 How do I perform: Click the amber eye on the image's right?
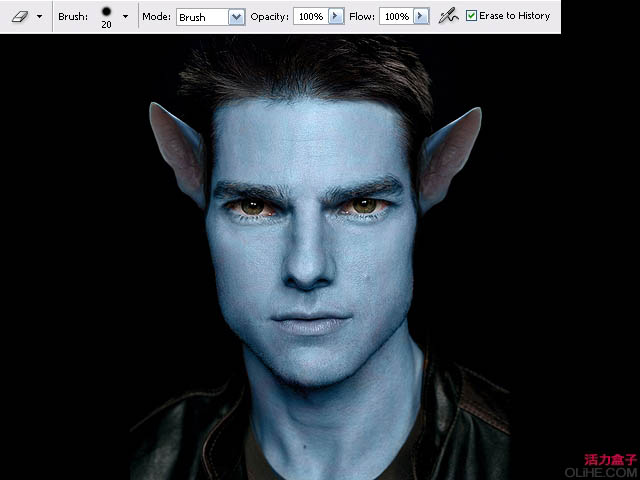[x=364, y=206]
